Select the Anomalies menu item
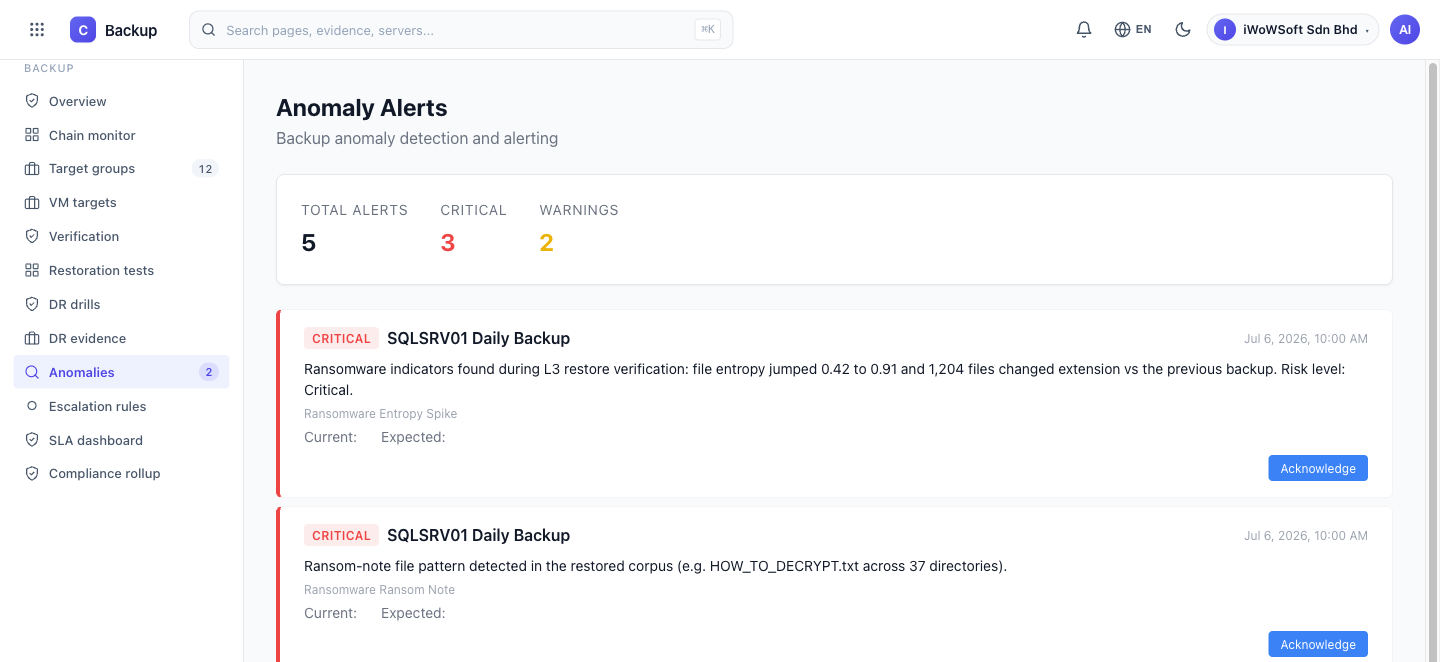 click(x=121, y=373)
